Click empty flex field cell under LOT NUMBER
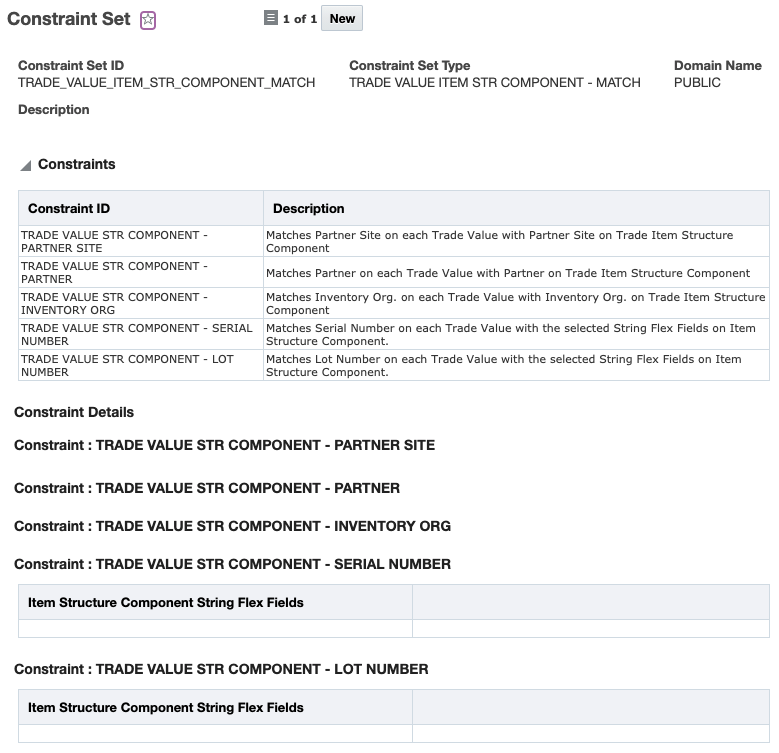The height and width of the screenshot is (753, 779). coord(215,733)
